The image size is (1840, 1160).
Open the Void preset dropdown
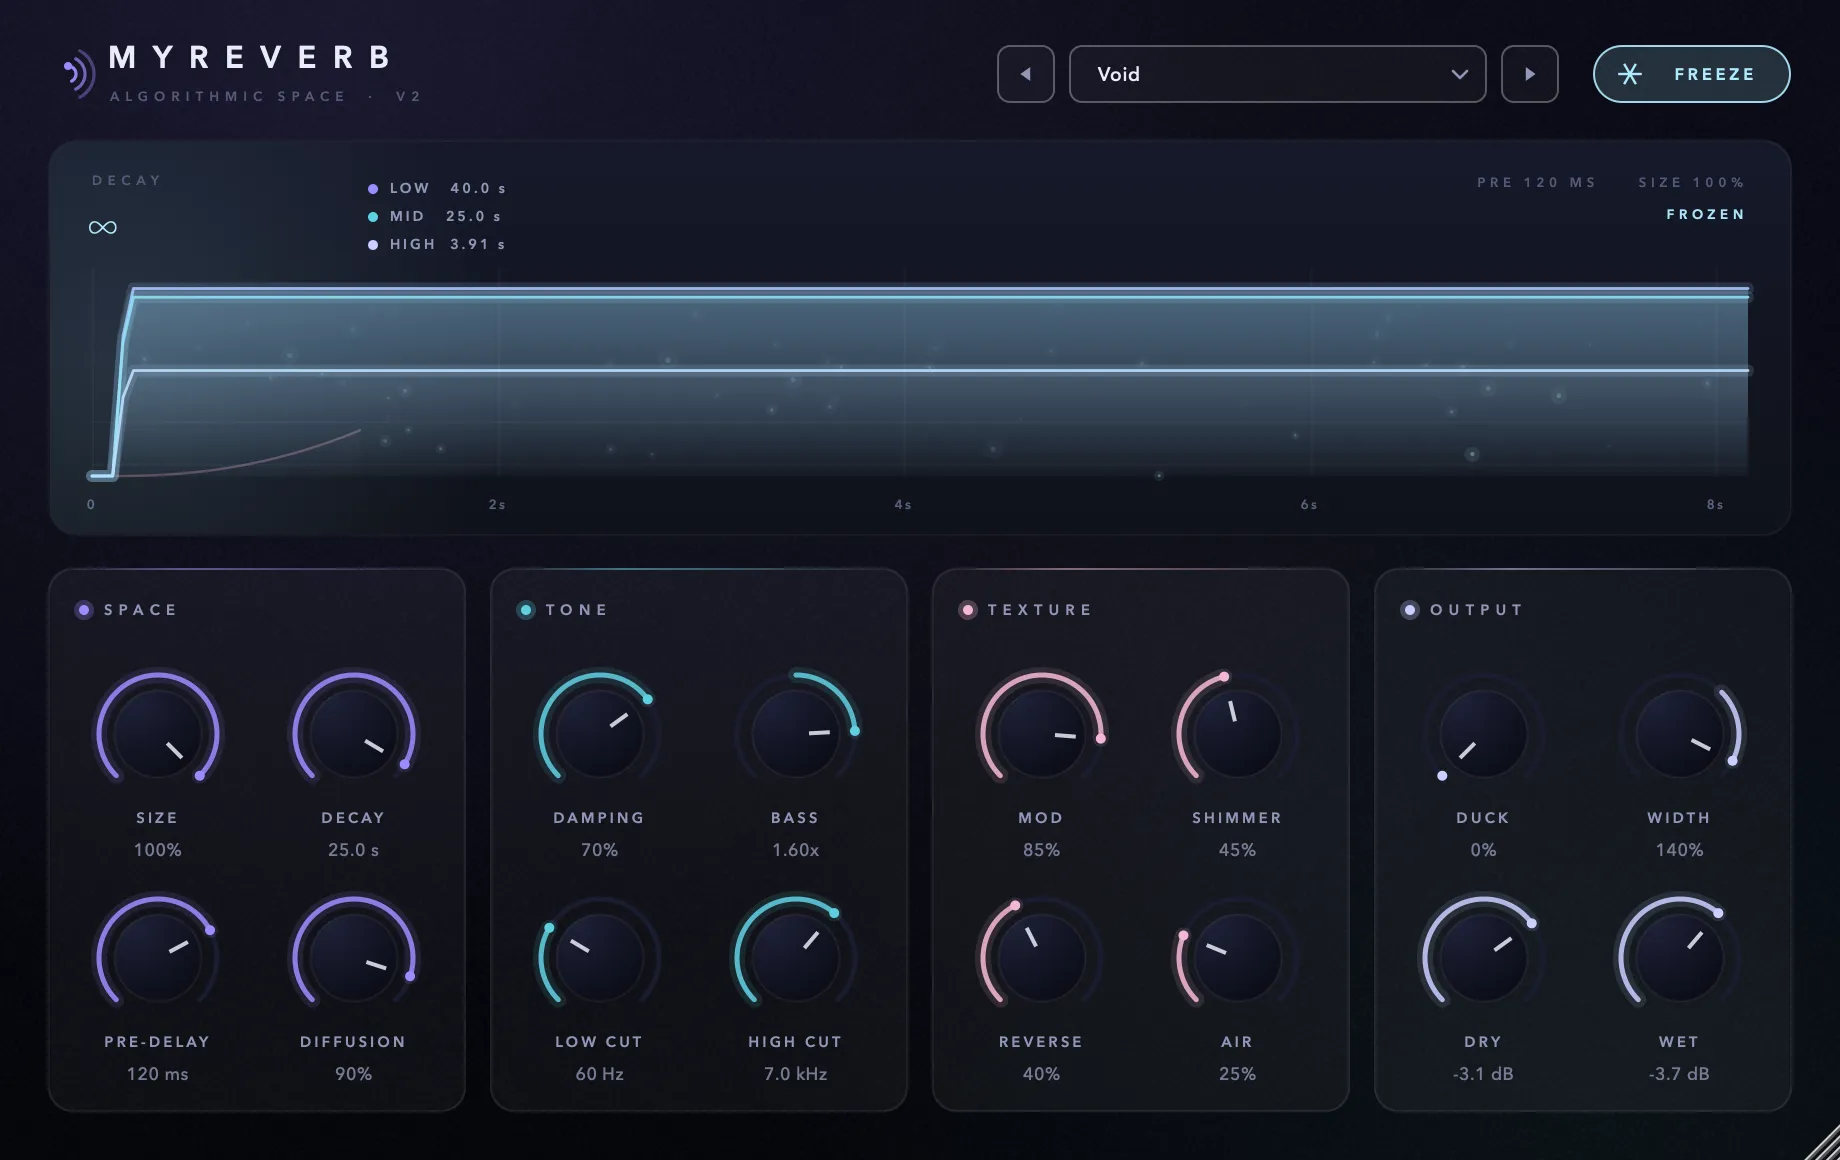click(1277, 74)
